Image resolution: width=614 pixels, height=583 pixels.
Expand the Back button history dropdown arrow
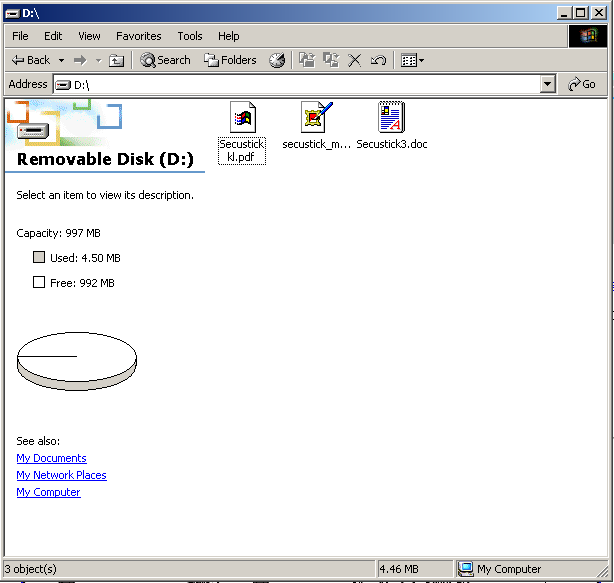[x=61, y=60]
